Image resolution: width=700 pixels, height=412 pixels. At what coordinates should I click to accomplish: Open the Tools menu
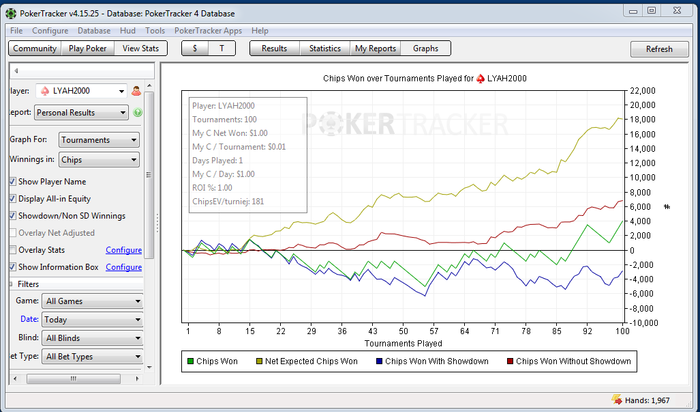[x=155, y=31]
